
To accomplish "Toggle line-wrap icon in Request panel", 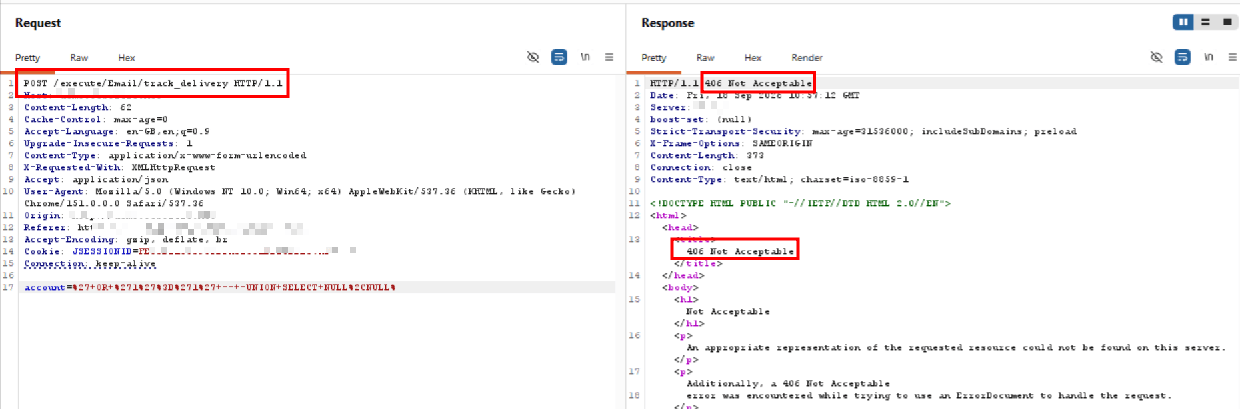I will [x=559, y=57].
